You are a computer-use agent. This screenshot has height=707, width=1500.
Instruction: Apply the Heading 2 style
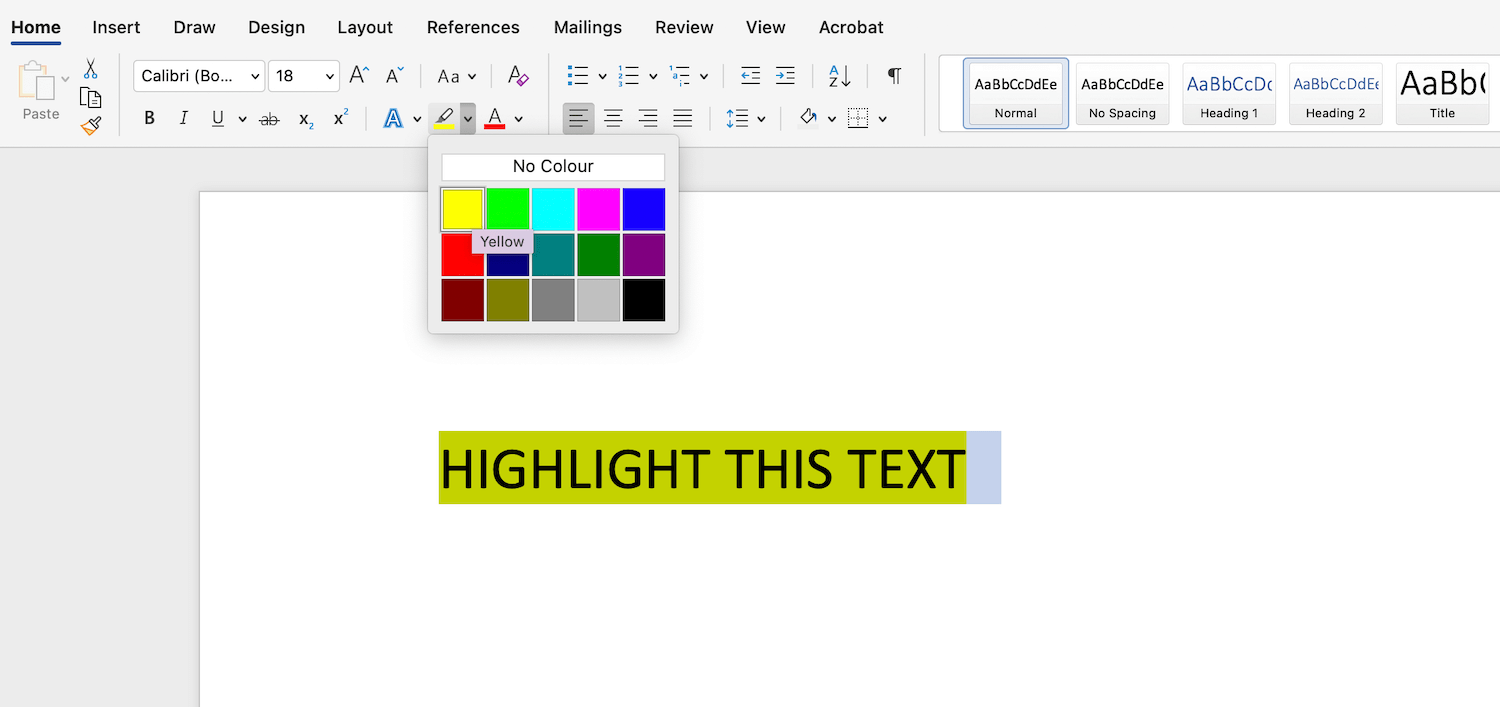tap(1336, 93)
